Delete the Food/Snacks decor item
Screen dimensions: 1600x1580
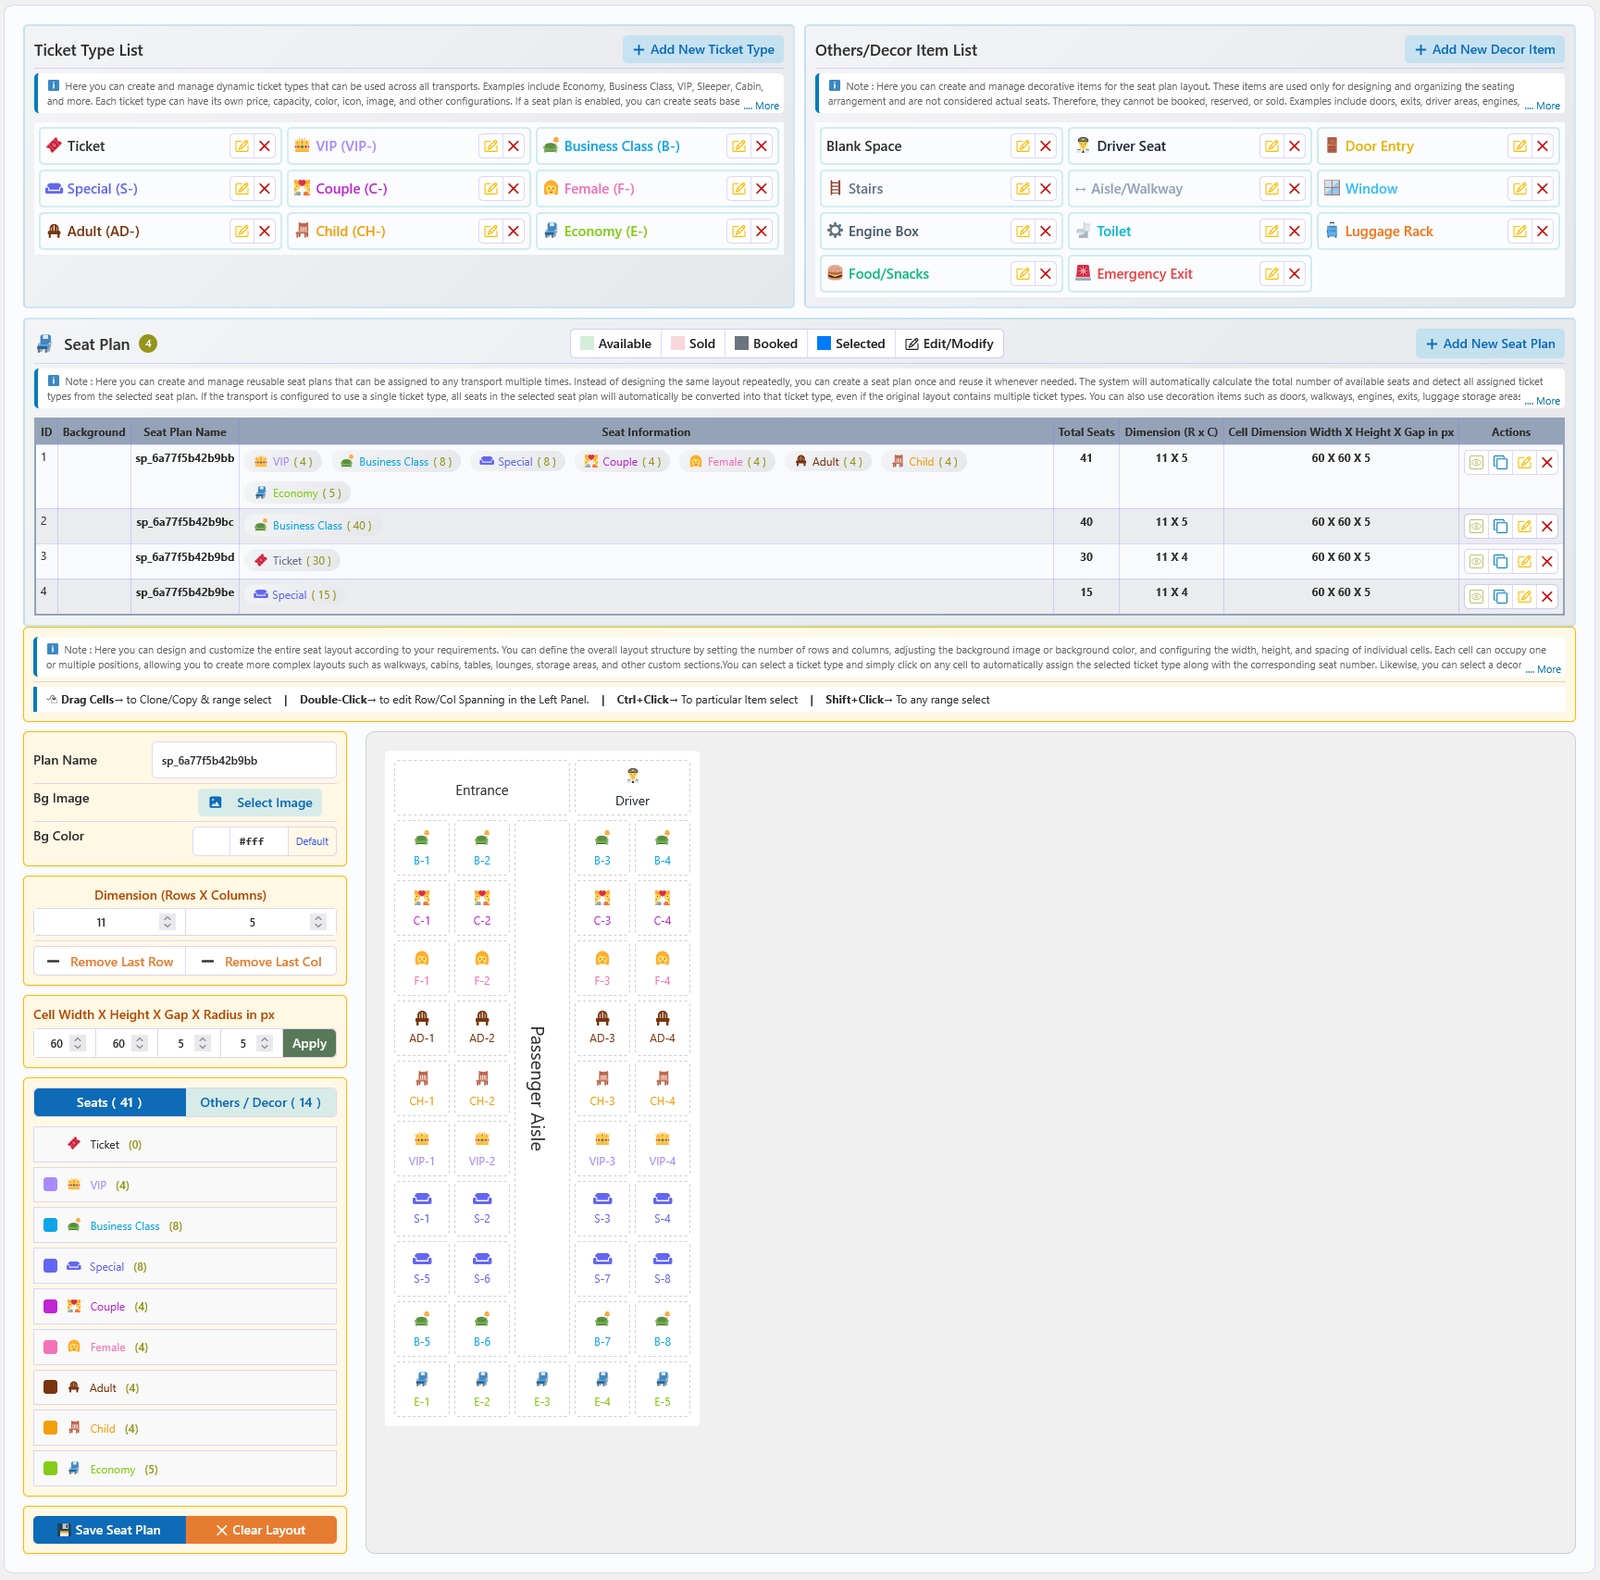pos(1045,274)
